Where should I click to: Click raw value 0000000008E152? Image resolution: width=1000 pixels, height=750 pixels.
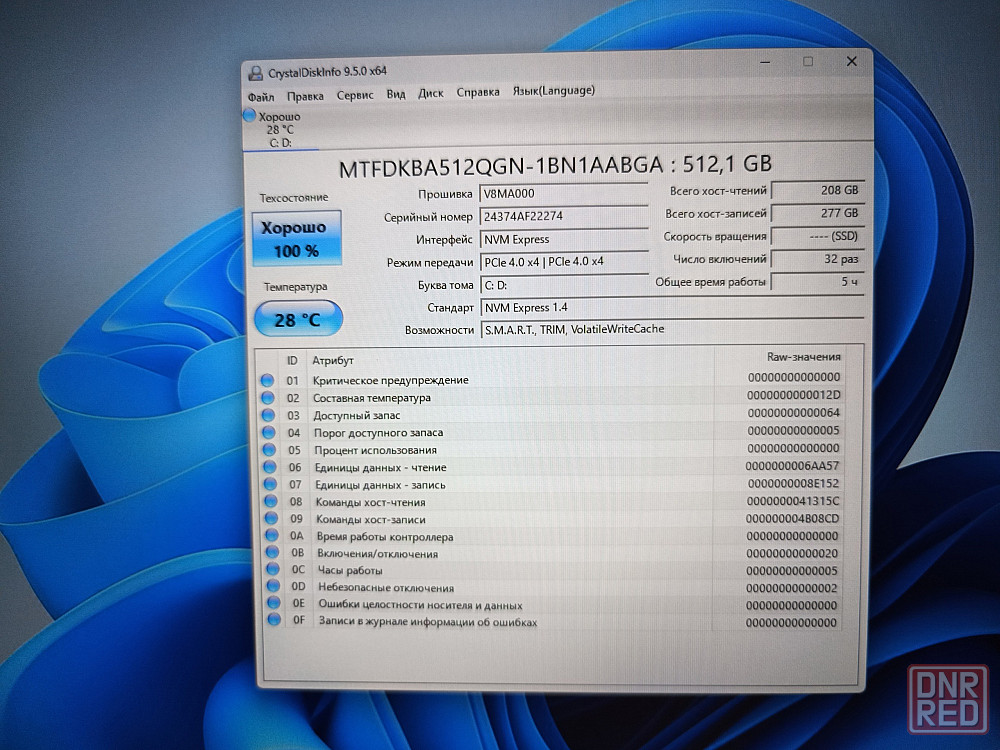793,483
